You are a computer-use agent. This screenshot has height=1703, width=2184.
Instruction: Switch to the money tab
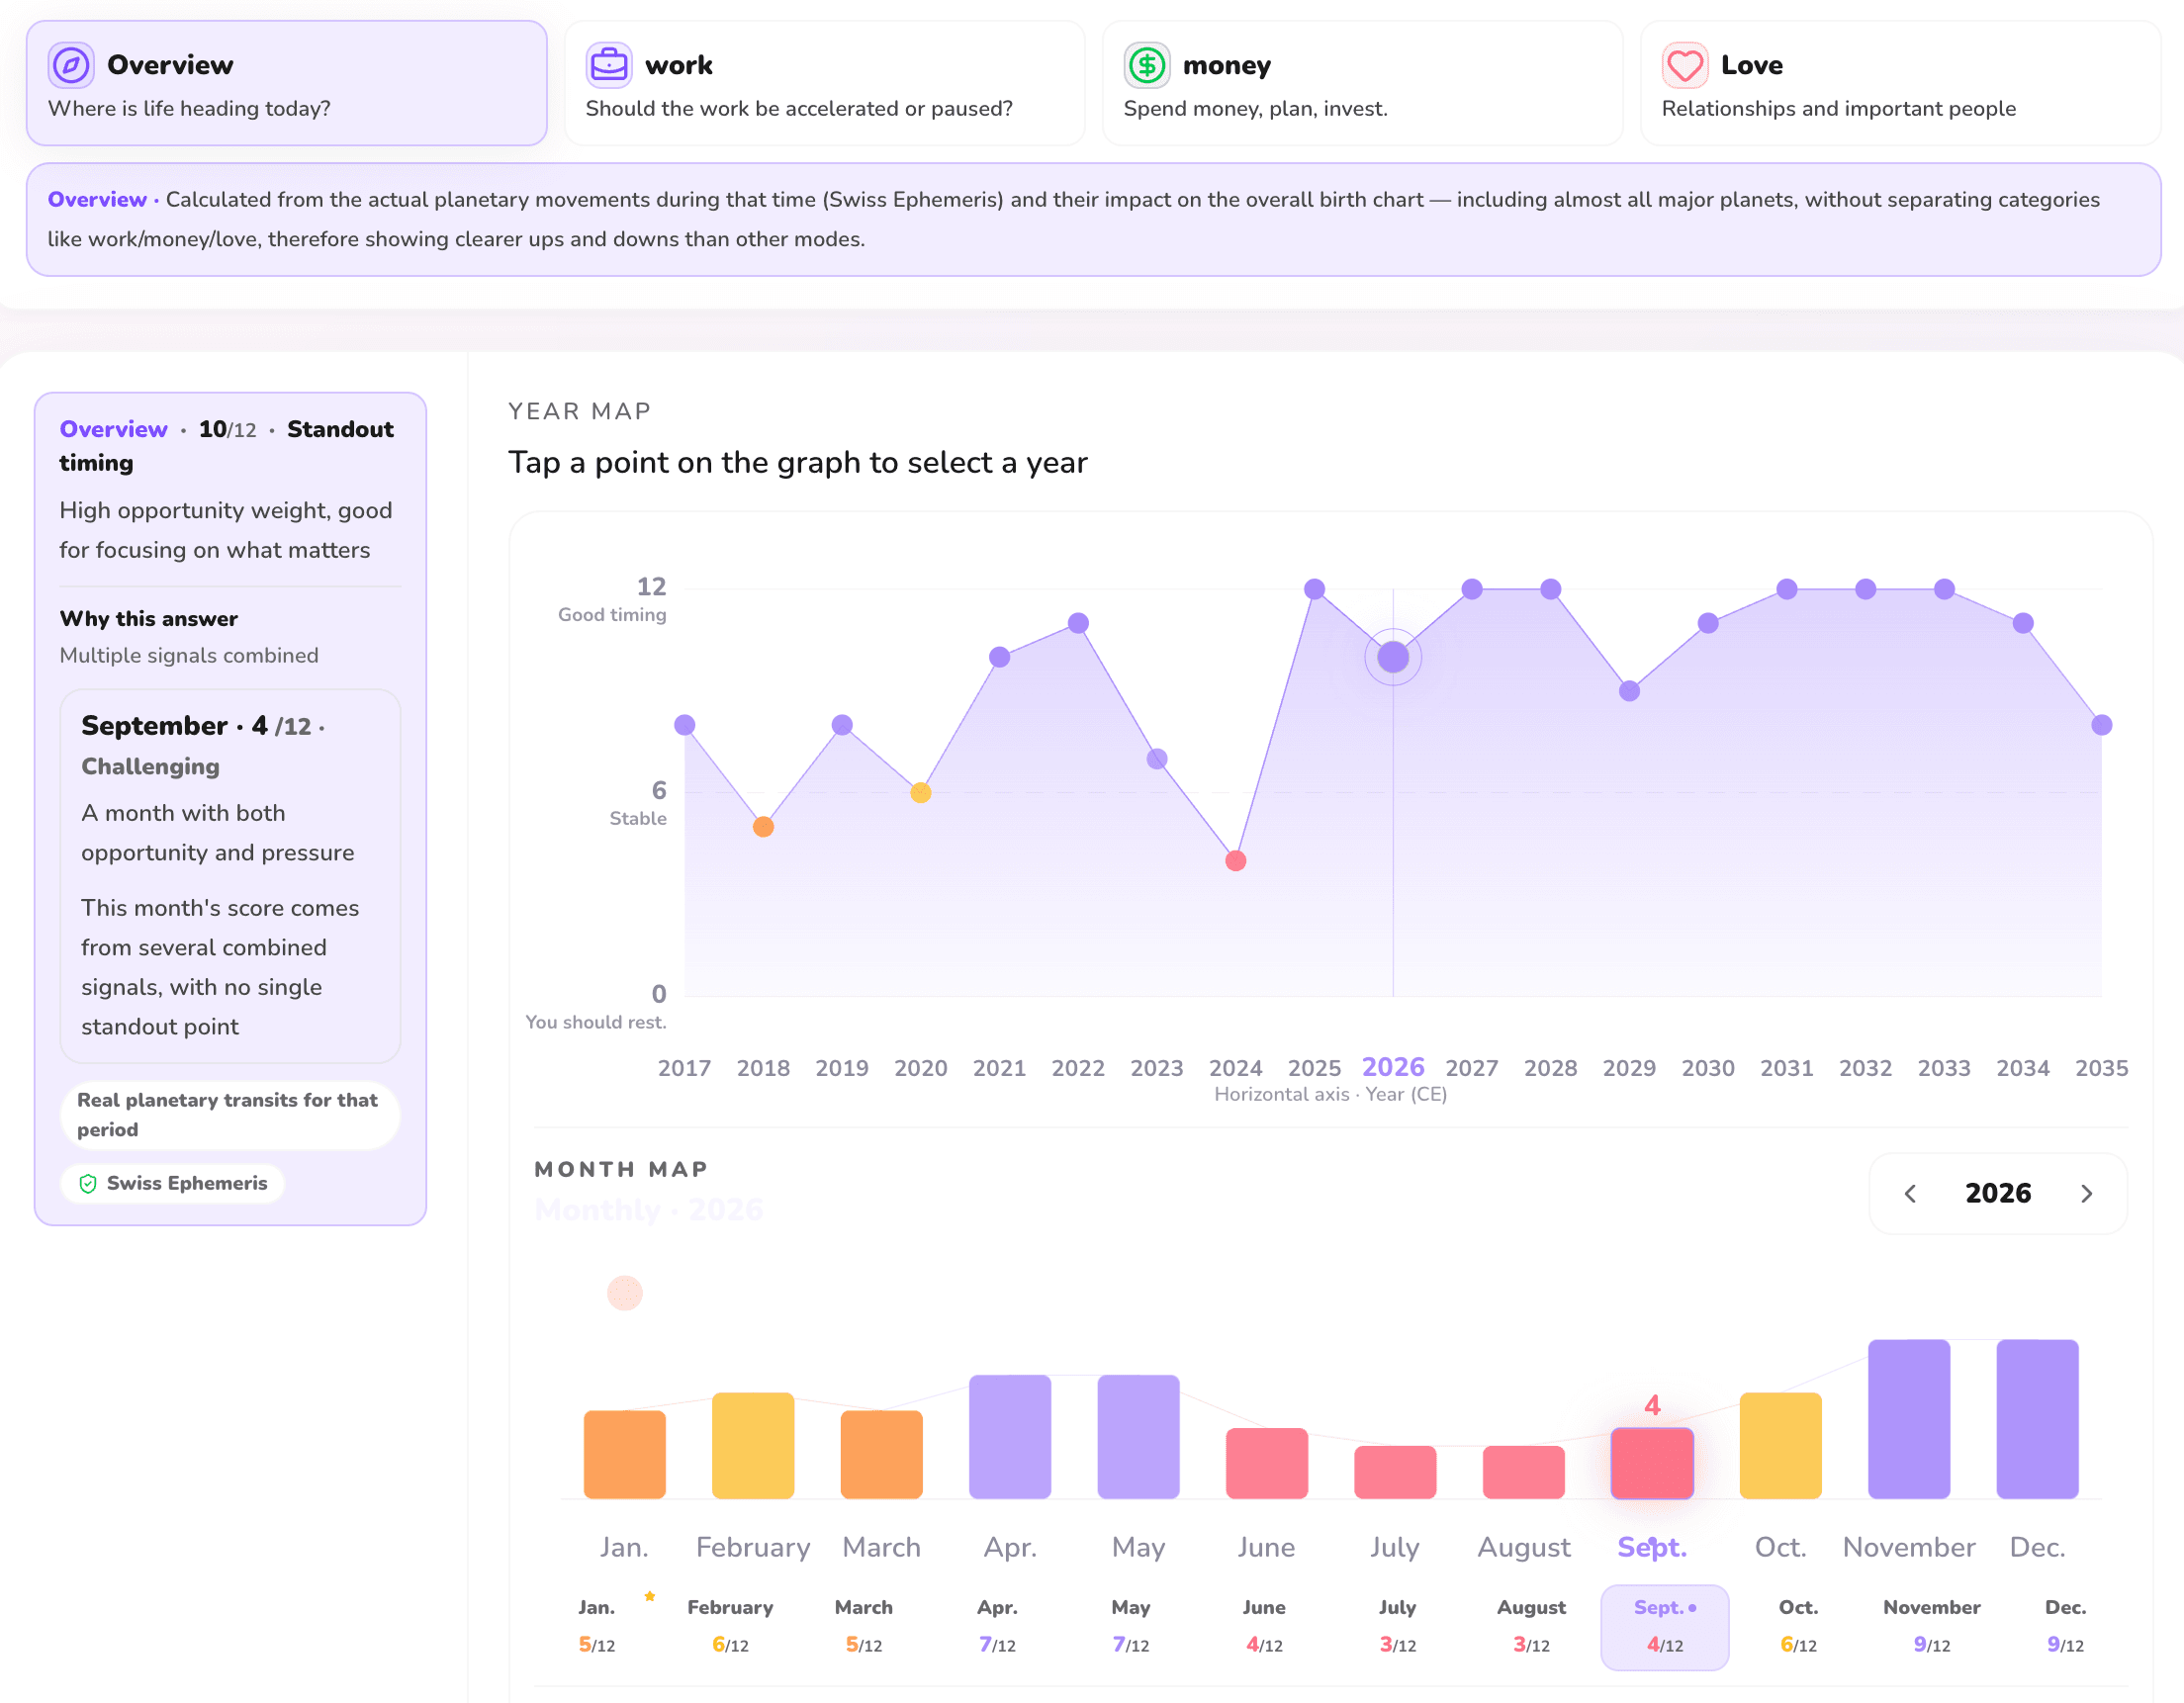[1362, 83]
